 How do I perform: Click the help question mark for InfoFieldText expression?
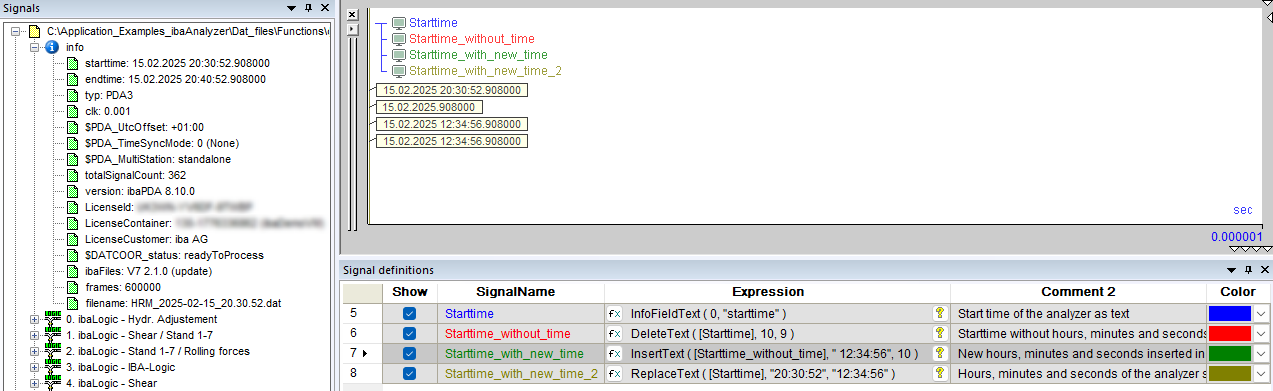[939, 313]
